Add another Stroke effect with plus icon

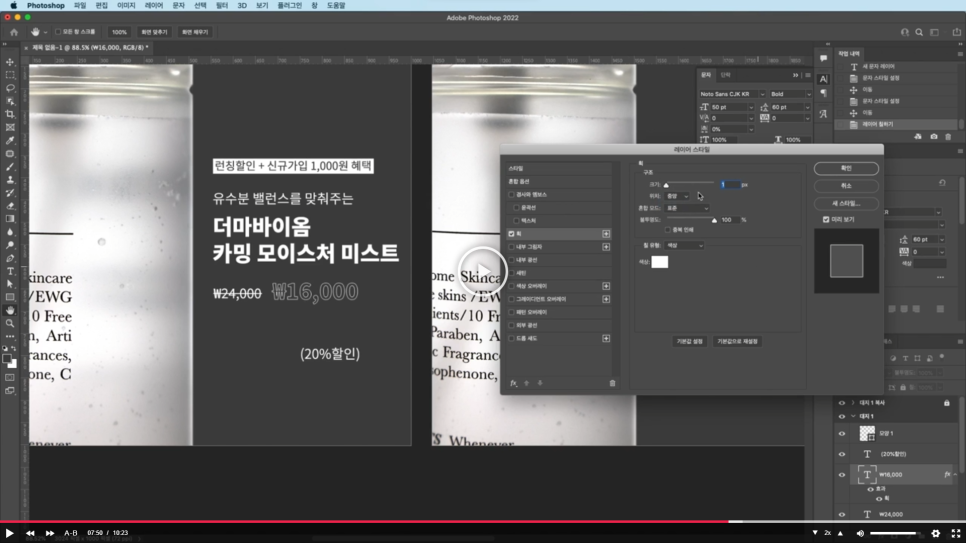tap(606, 234)
